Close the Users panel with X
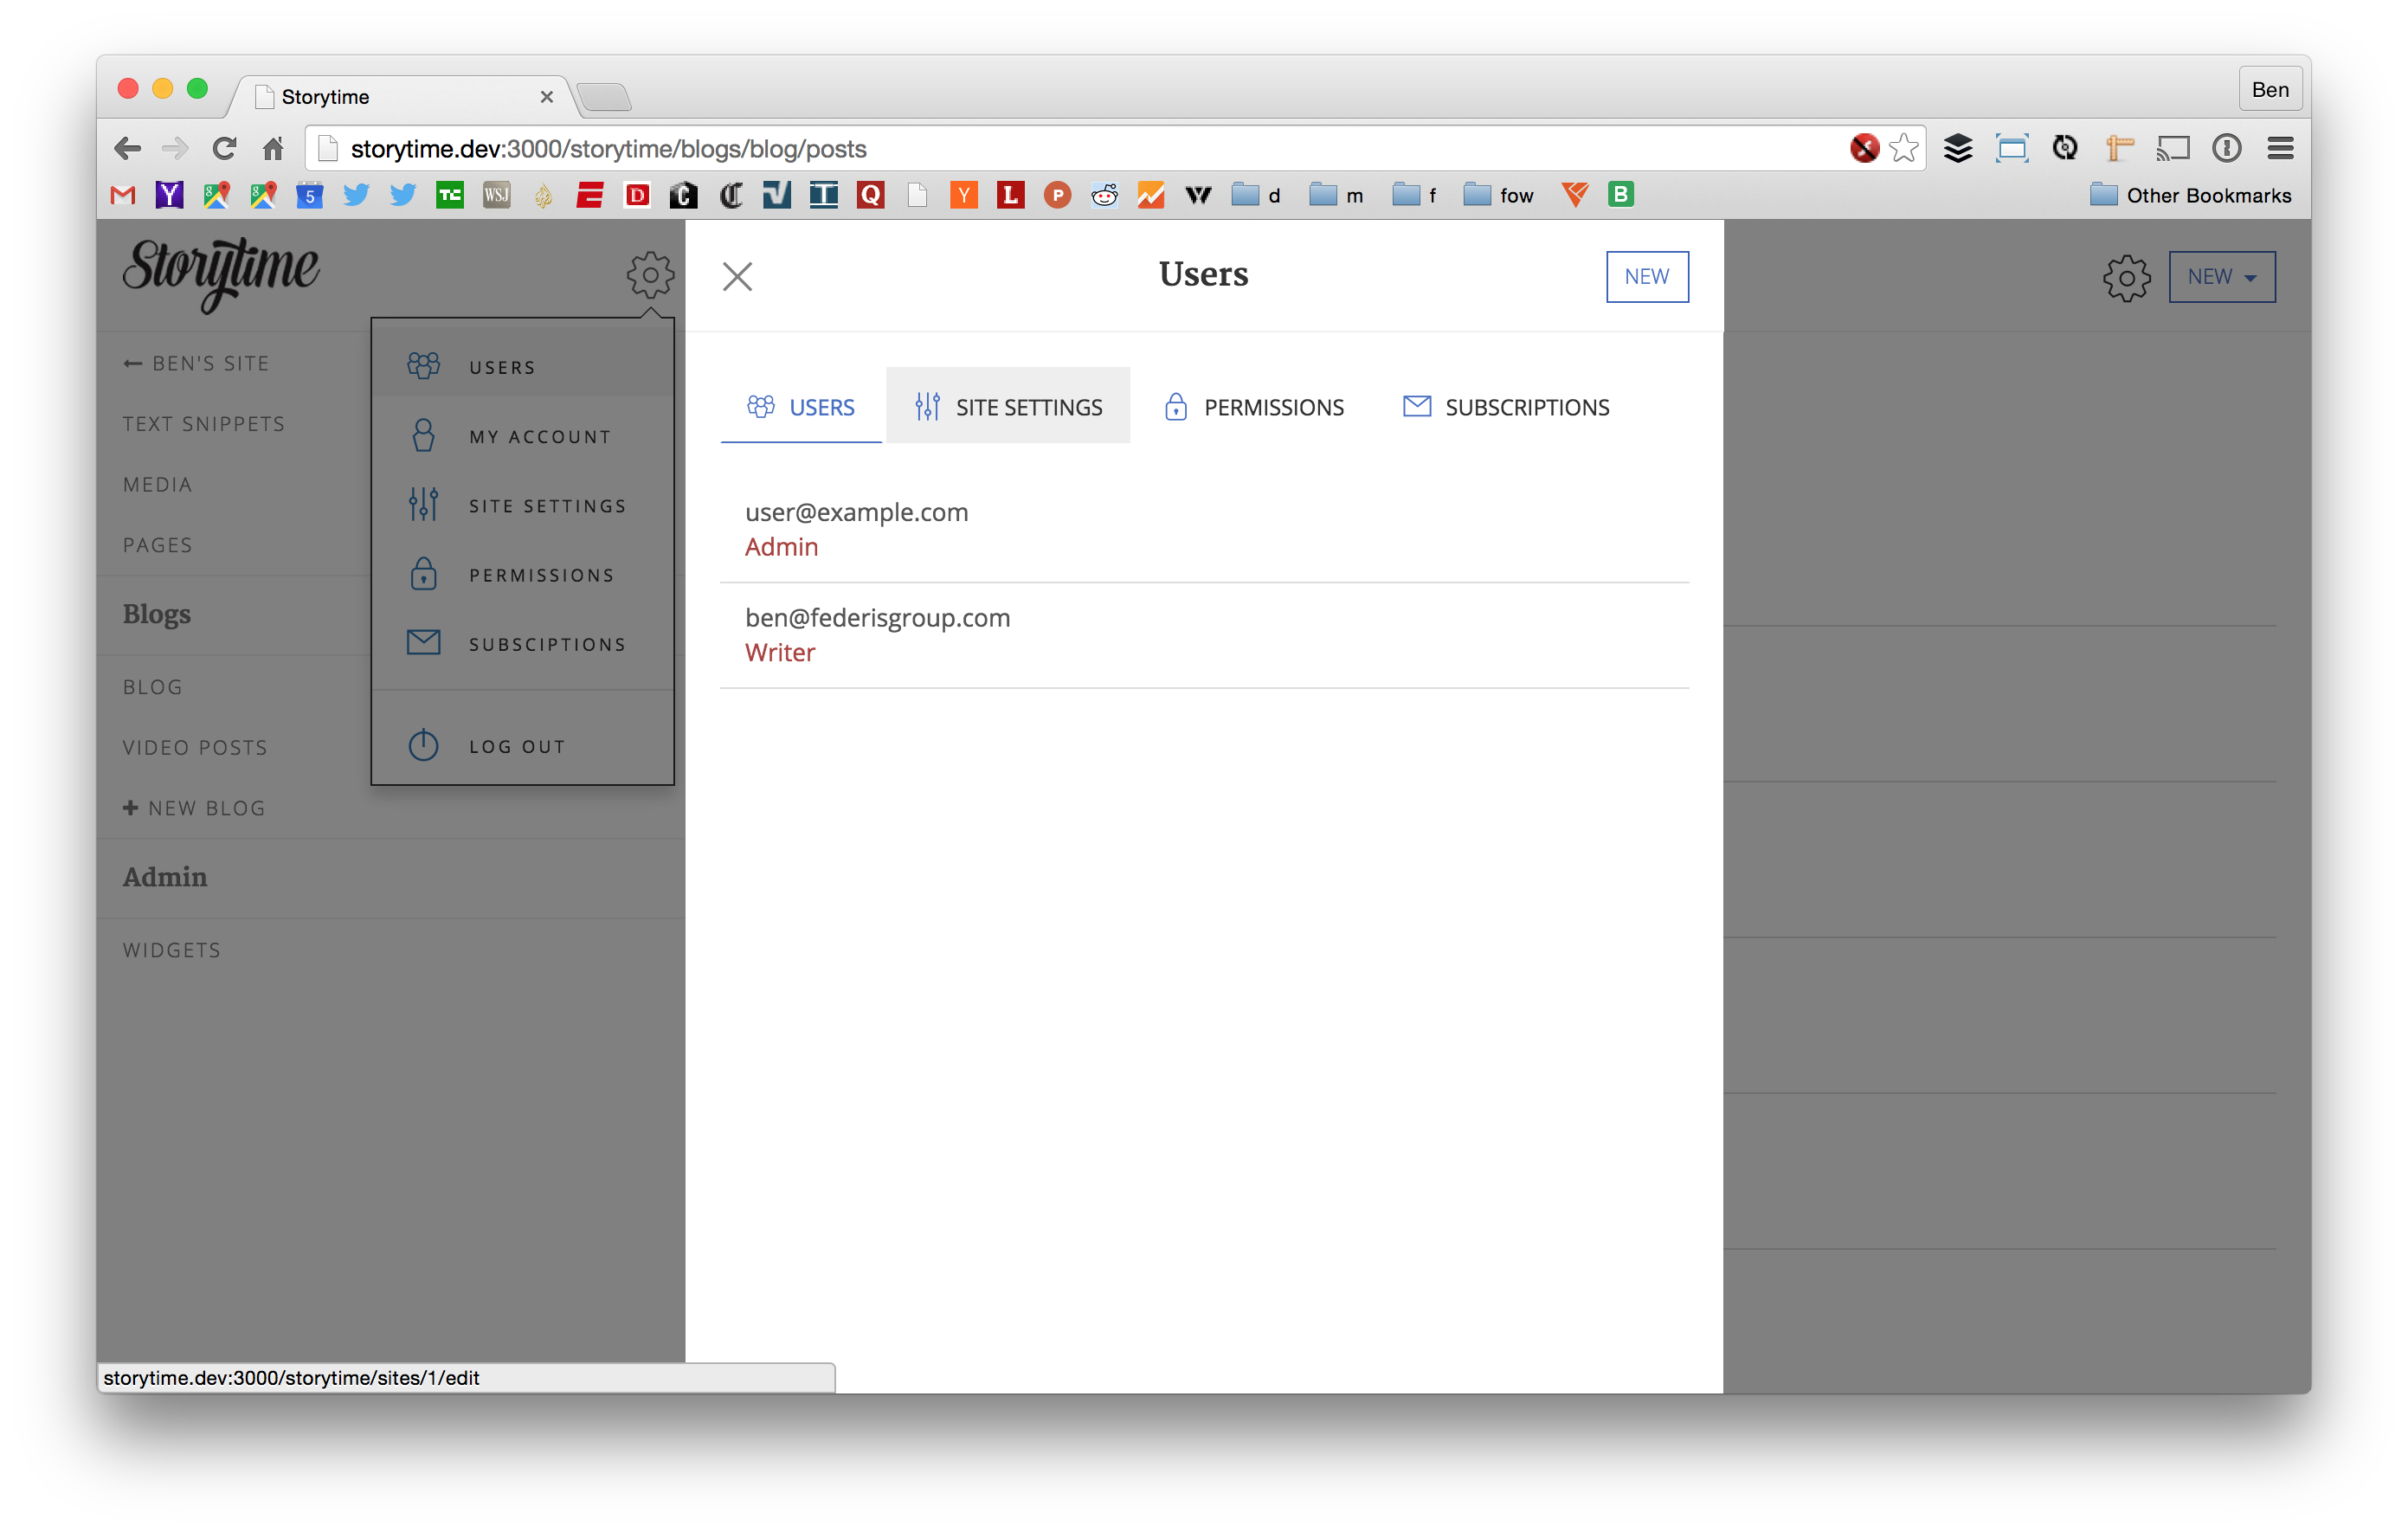The image size is (2408, 1532). click(x=737, y=276)
